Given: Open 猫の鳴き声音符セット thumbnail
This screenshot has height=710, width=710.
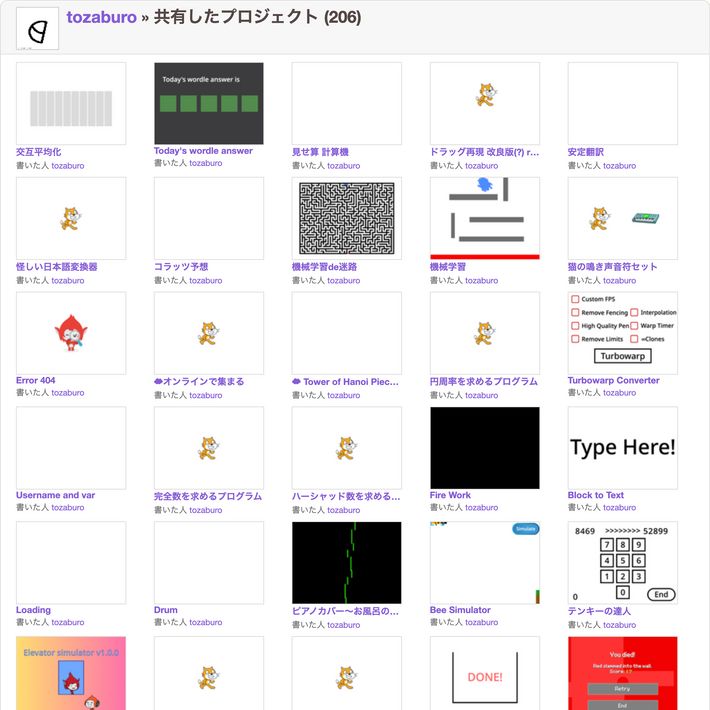Looking at the screenshot, I should [623, 218].
